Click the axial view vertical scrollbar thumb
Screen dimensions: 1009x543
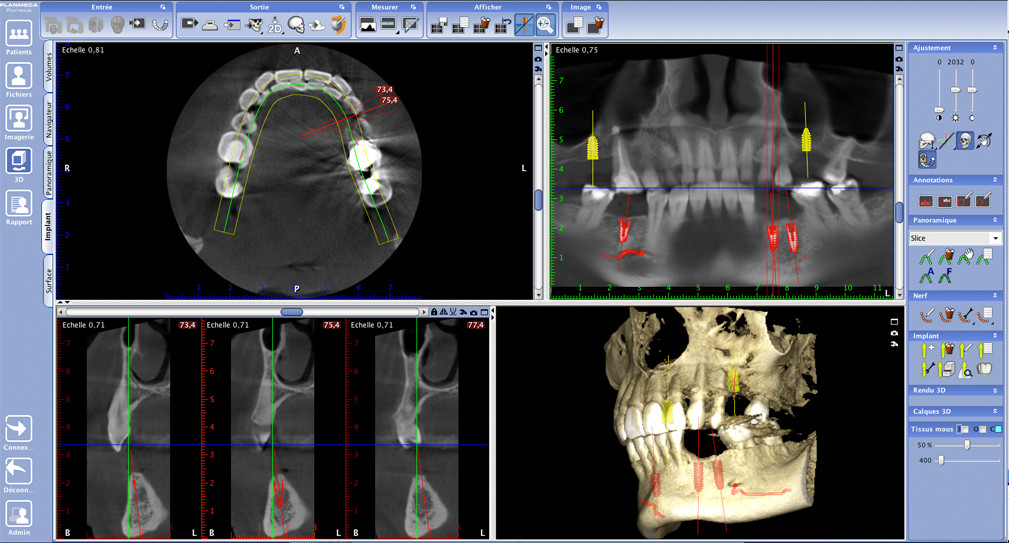(x=539, y=200)
